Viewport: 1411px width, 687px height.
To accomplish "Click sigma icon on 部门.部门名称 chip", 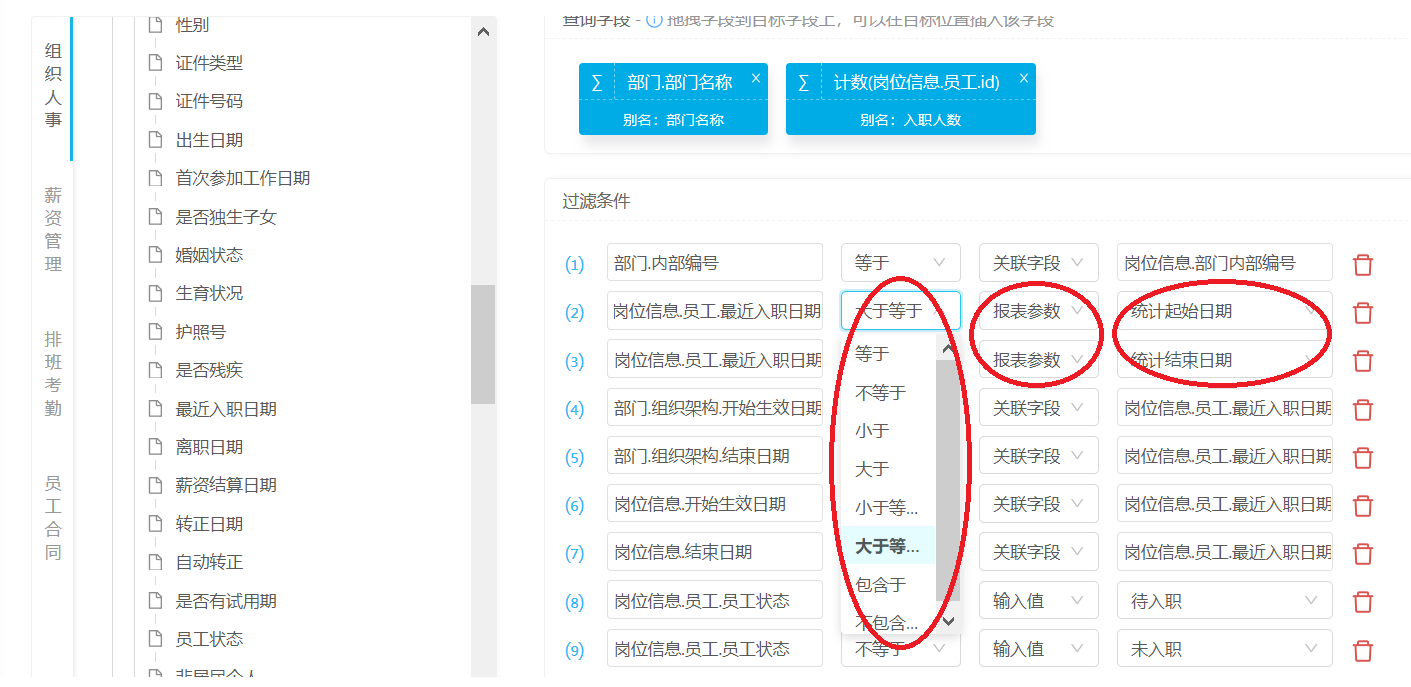I will (x=597, y=83).
